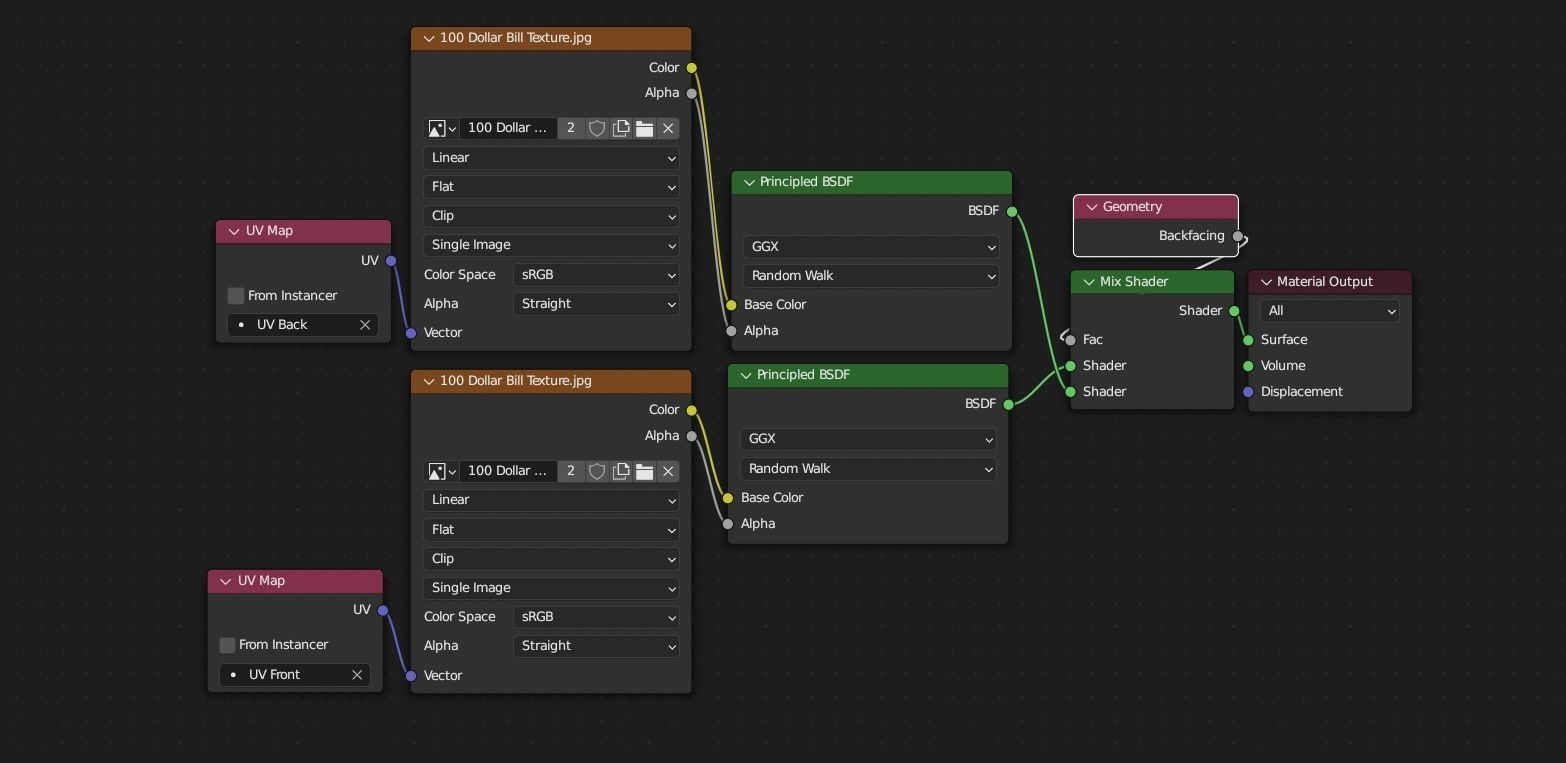
Task: Clear the UV Back map field
Action: point(365,325)
